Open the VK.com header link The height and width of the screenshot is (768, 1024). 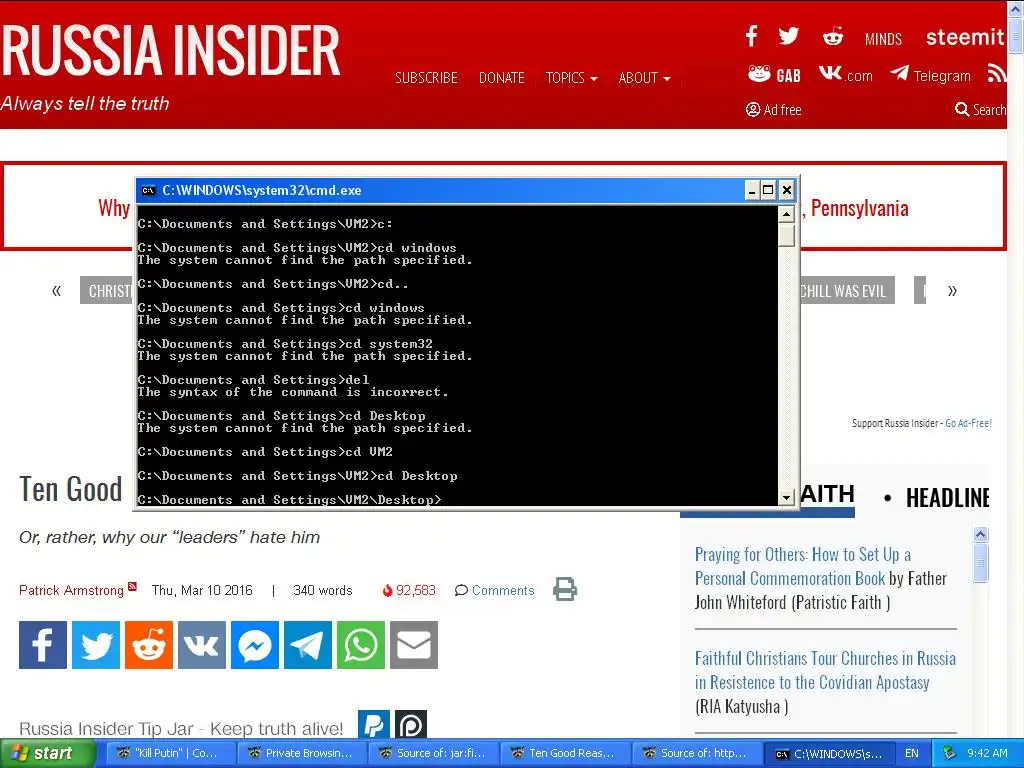[x=846, y=74]
